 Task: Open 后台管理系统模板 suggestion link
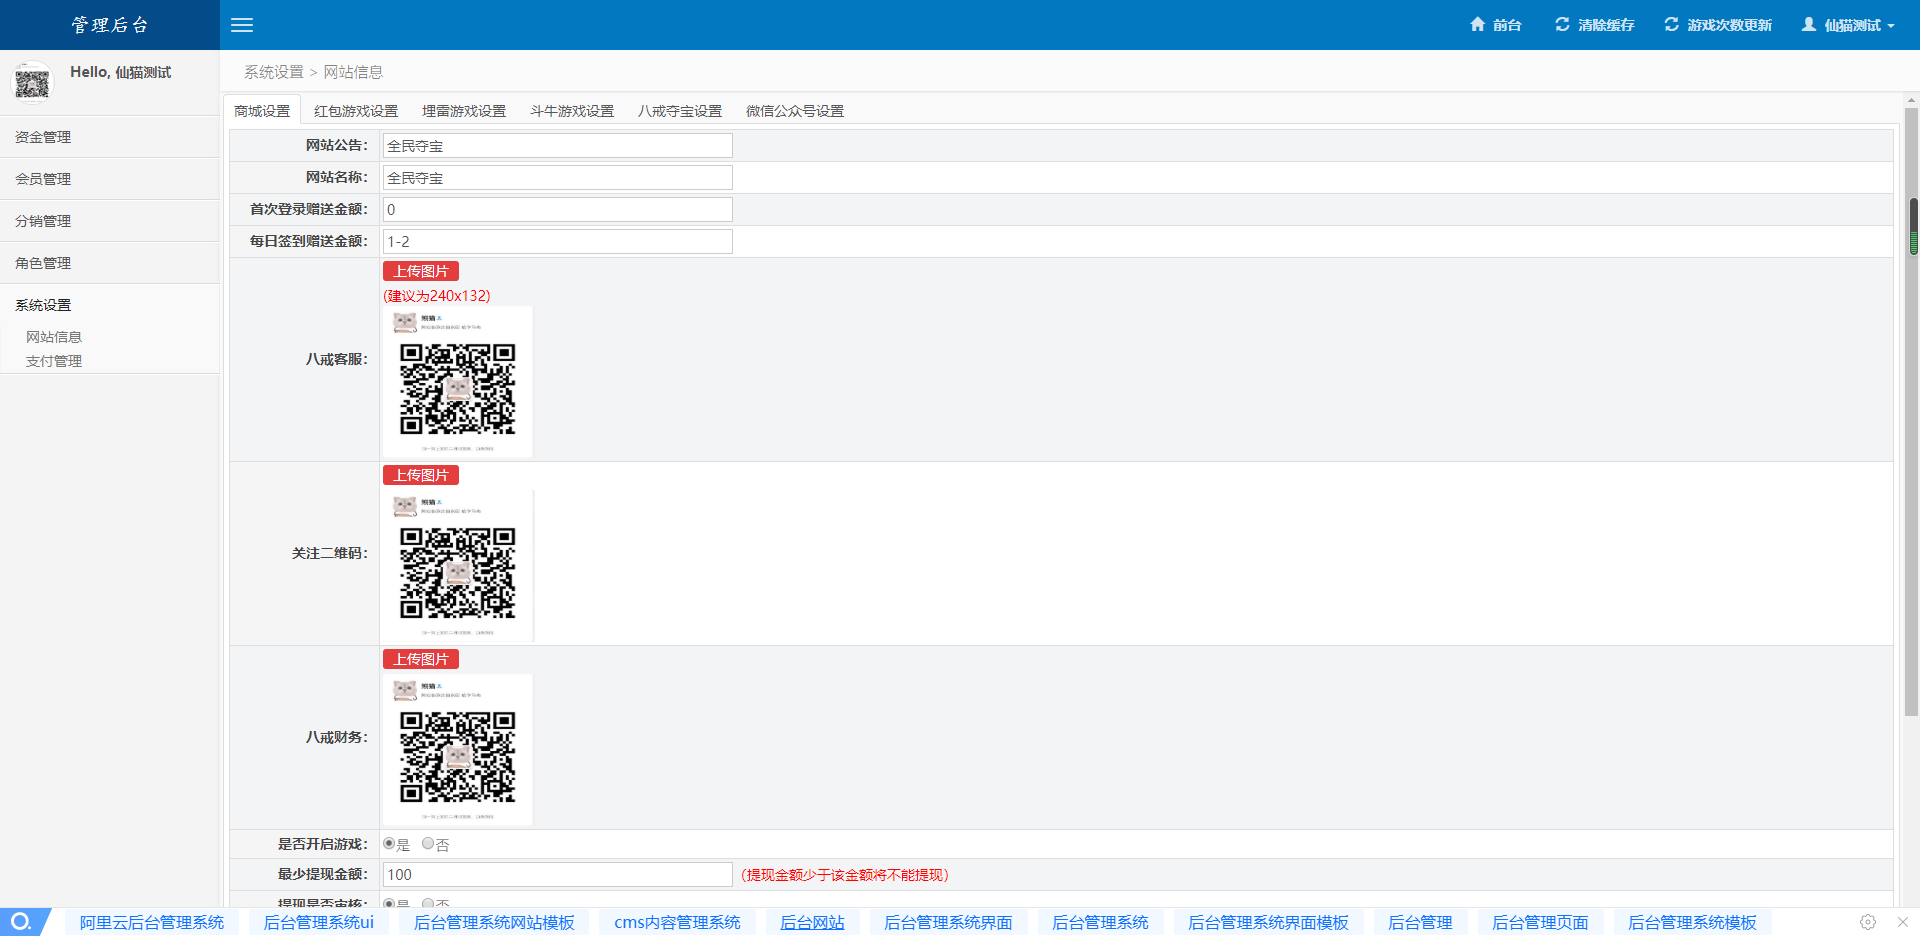click(x=1692, y=922)
